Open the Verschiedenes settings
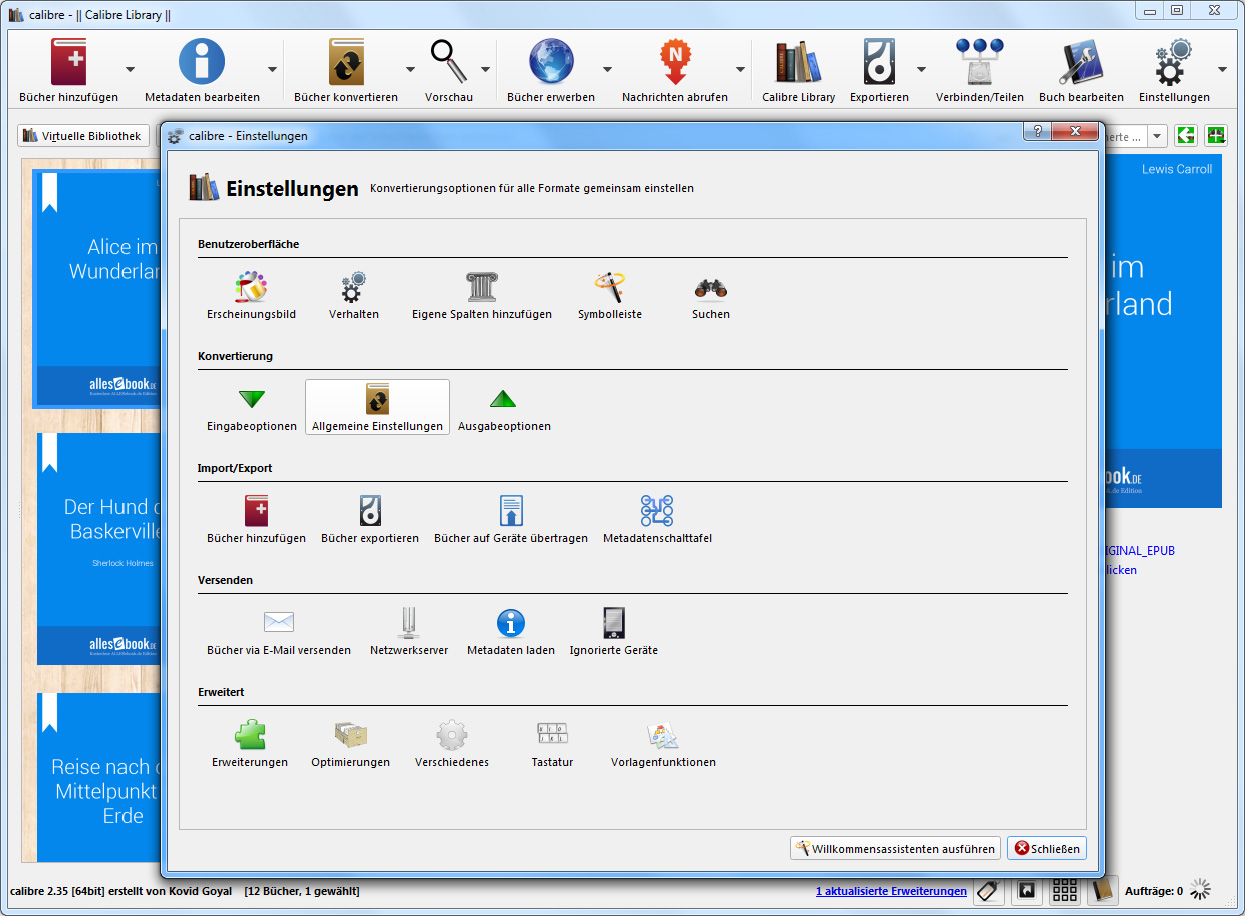Screen dimensions: 1245x916 pyautogui.click(x=452, y=744)
